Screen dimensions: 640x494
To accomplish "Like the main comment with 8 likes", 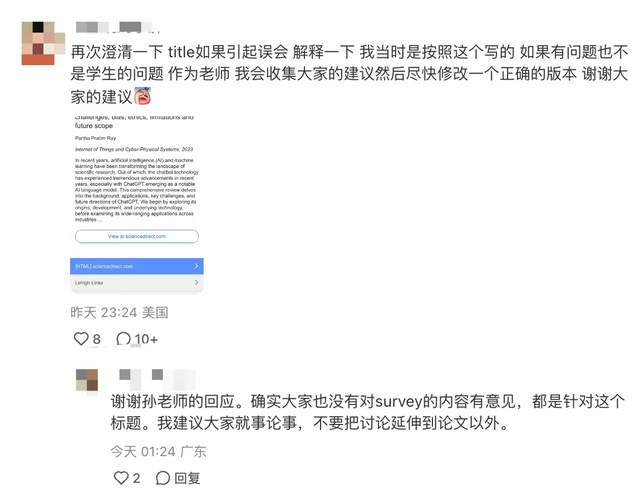I will (x=81, y=338).
